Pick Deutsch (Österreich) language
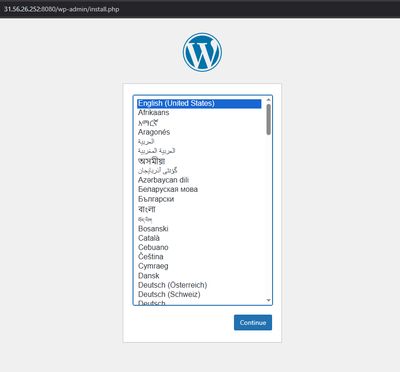The image size is (400, 372). point(199,285)
